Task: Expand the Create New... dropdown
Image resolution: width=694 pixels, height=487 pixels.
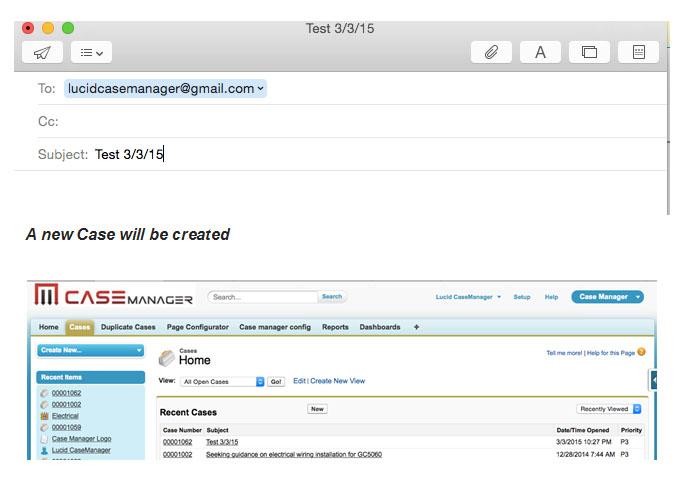Action: coord(91,350)
